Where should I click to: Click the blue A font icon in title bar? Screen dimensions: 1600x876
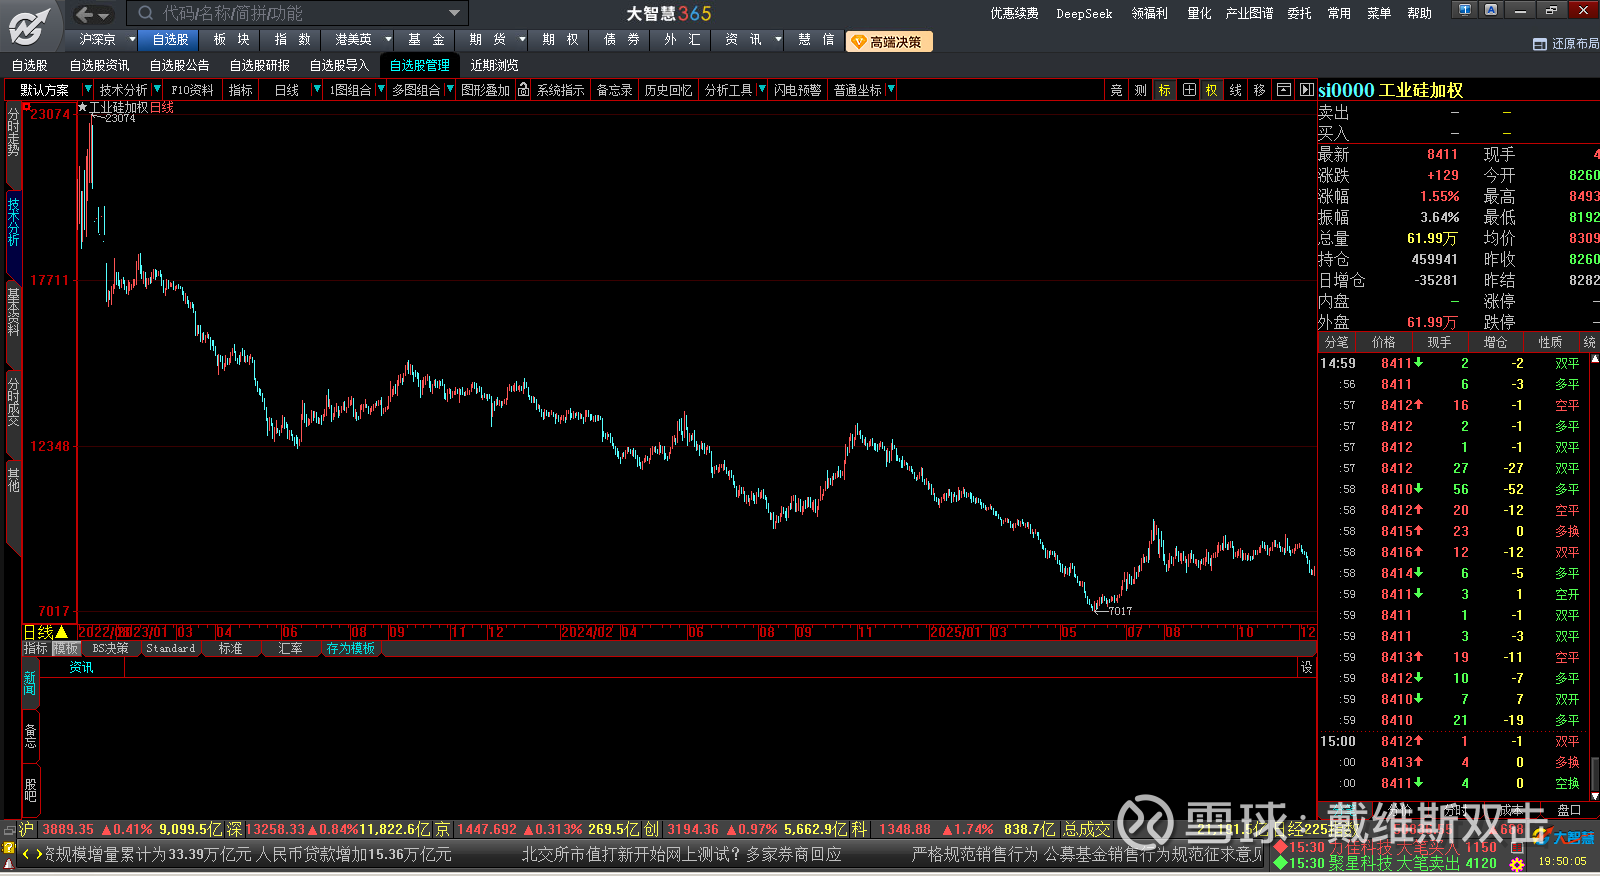coord(1491,10)
